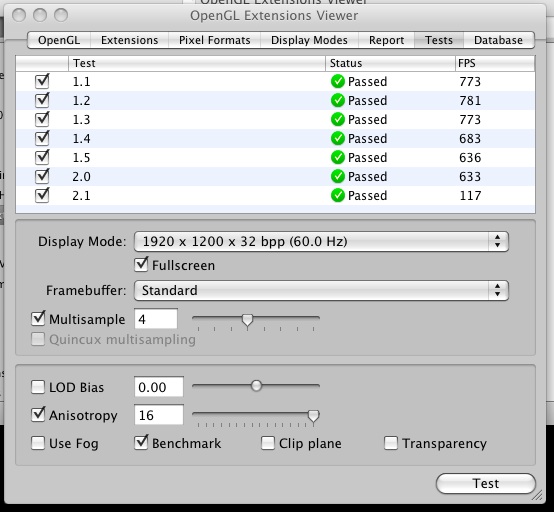Select the FPS value 683
The height and width of the screenshot is (512, 554).
point(470,139)
